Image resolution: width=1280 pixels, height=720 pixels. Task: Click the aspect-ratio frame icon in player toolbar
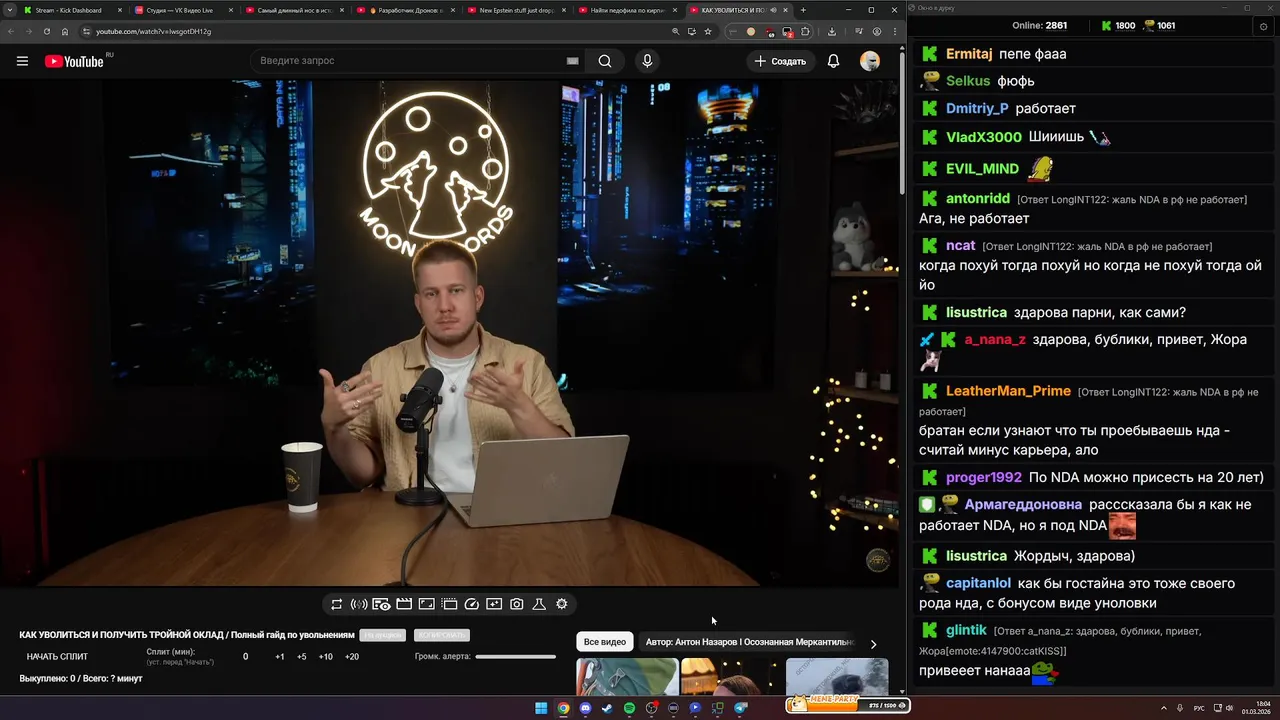point(426,604)
